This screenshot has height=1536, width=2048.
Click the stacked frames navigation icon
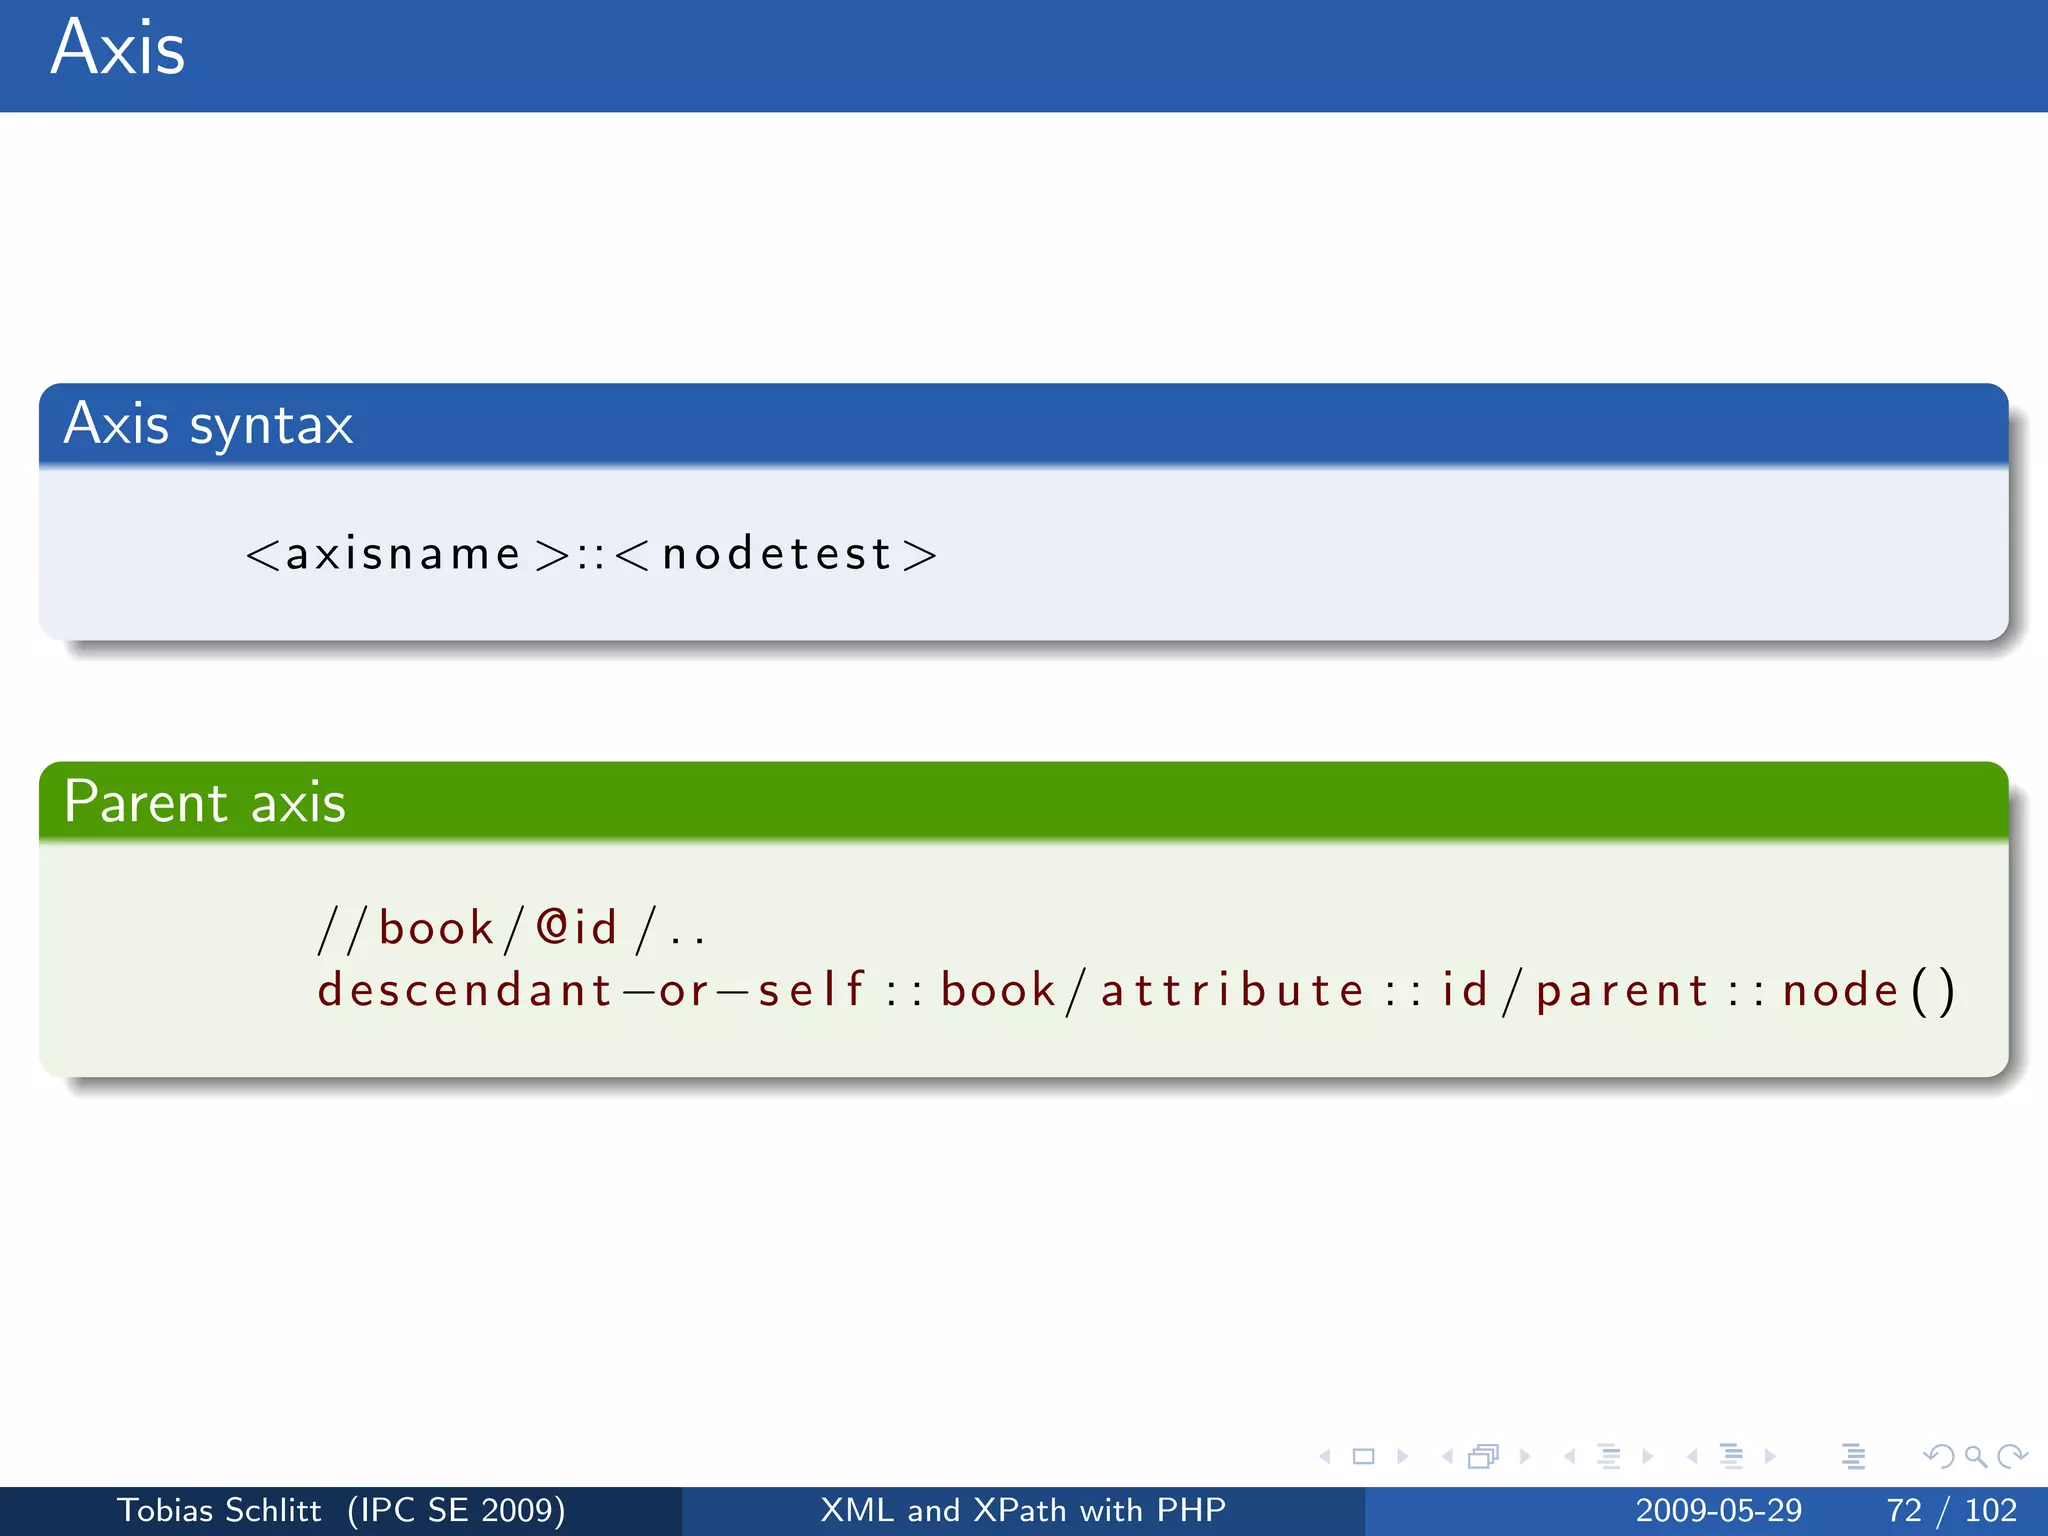point(1484,1457)
